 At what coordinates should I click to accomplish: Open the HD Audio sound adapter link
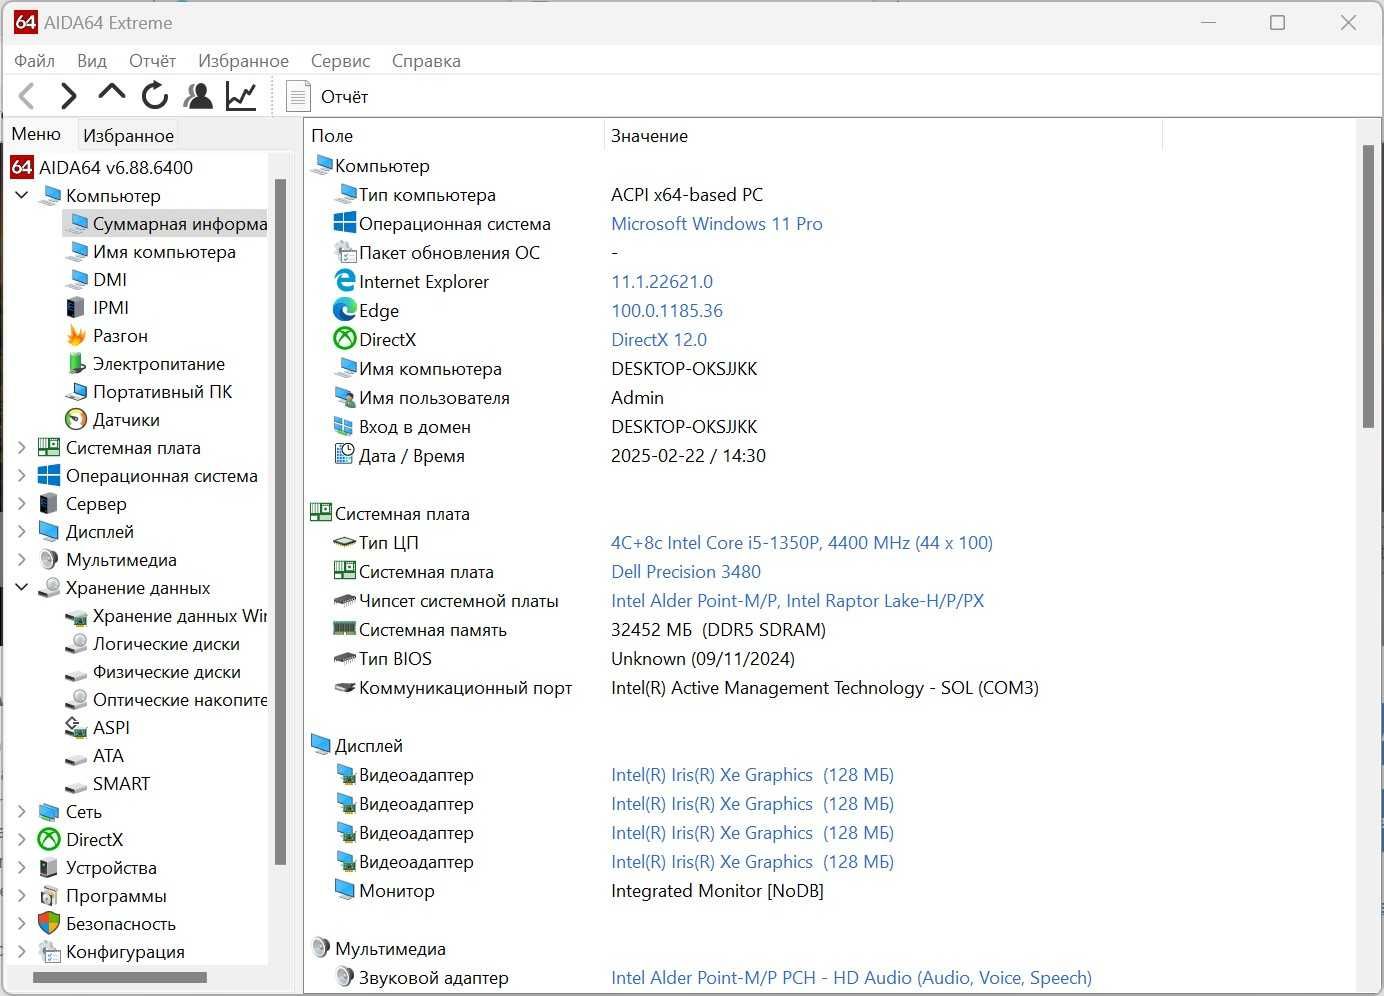point(851,978)
